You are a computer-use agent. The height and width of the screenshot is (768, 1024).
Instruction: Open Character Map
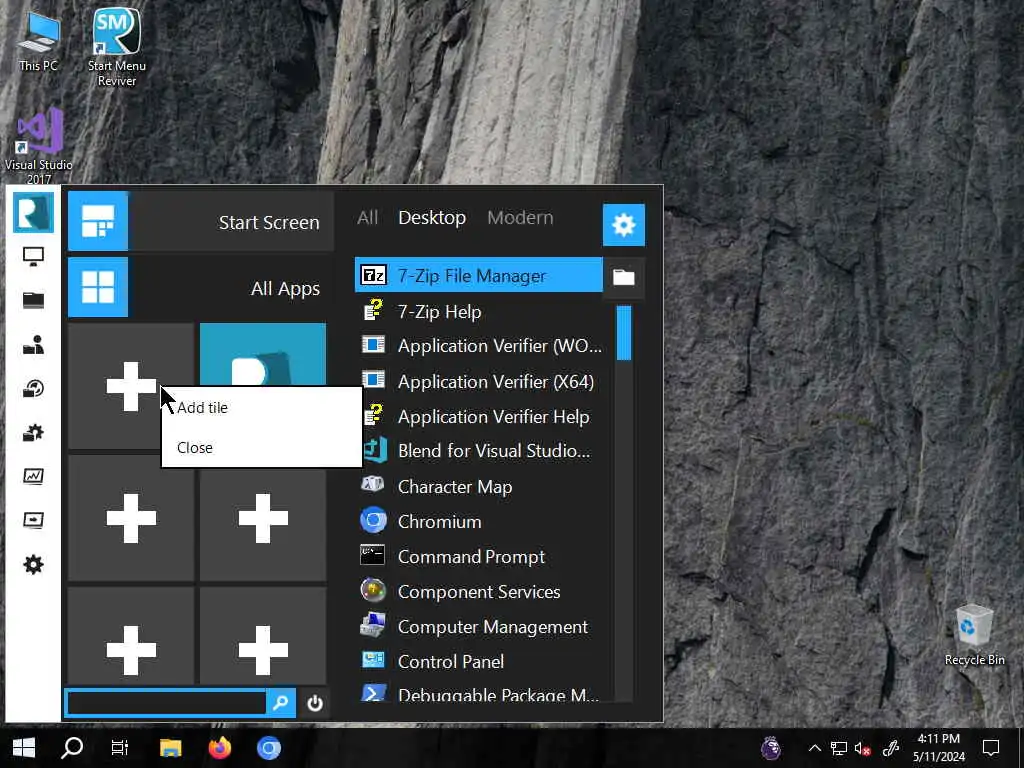point(479,487)
